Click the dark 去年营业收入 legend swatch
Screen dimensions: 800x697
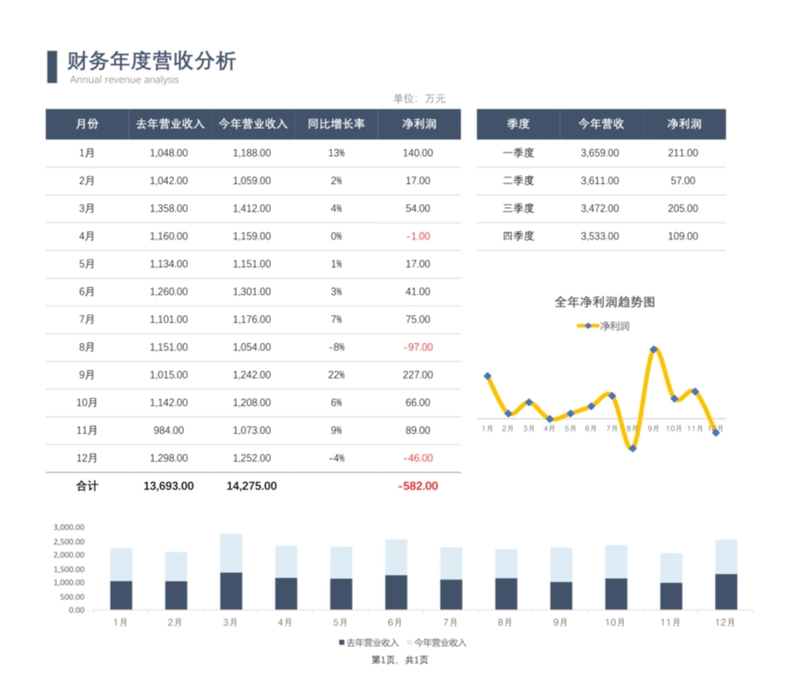(x=339, y=642)
